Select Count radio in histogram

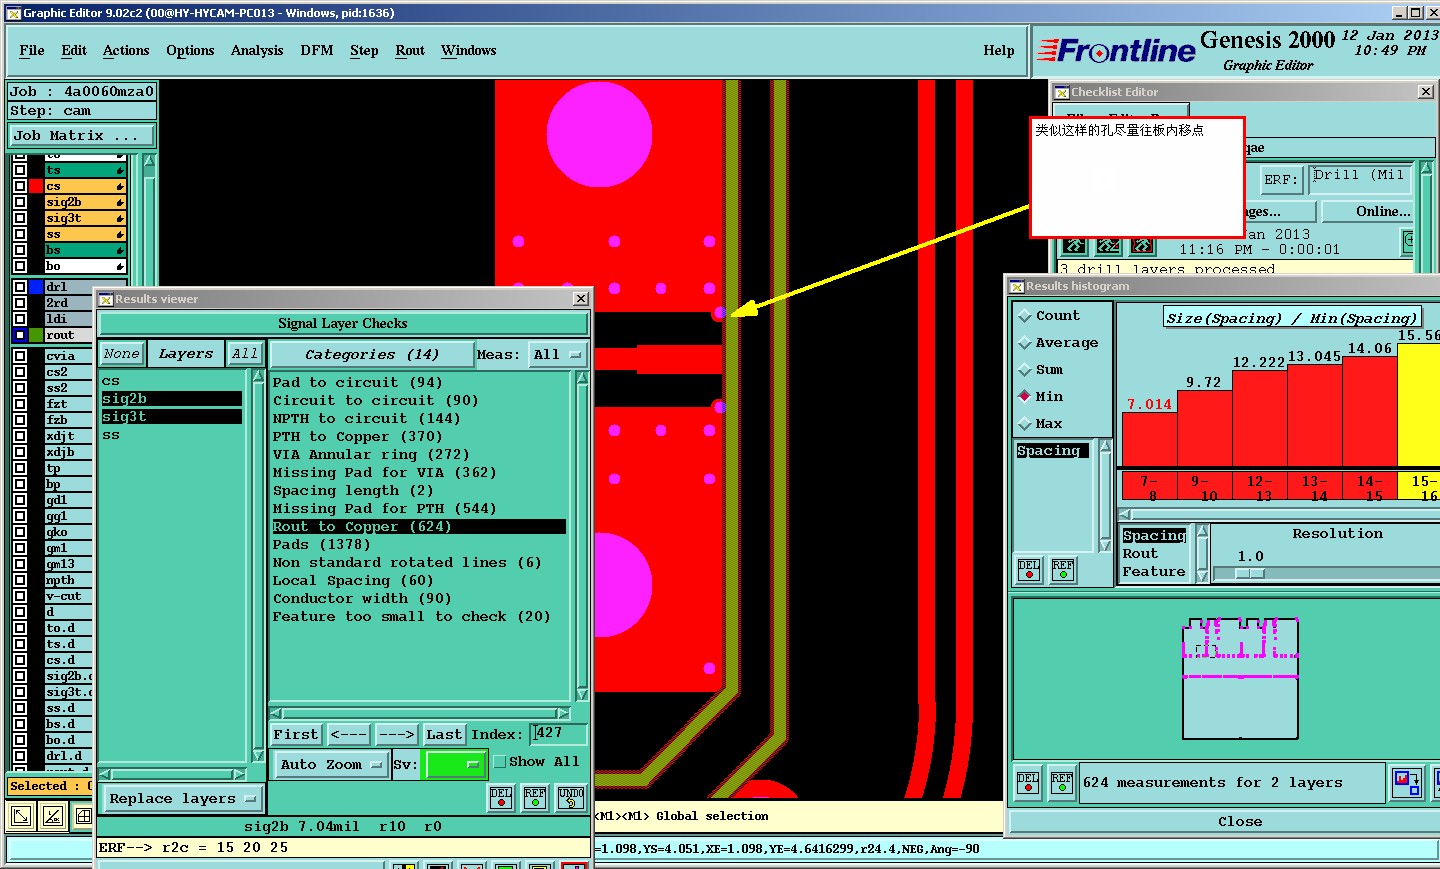(x=1025, y=316)
